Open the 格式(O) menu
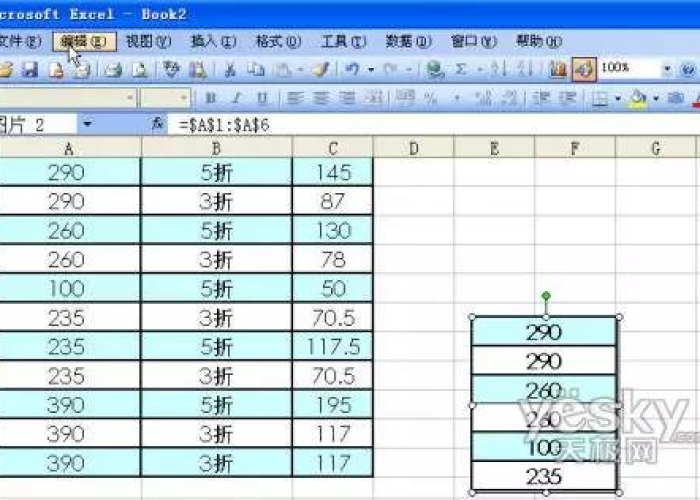This screenshot has height=500, width=700. pyautogui.click(x=279, y=42)
